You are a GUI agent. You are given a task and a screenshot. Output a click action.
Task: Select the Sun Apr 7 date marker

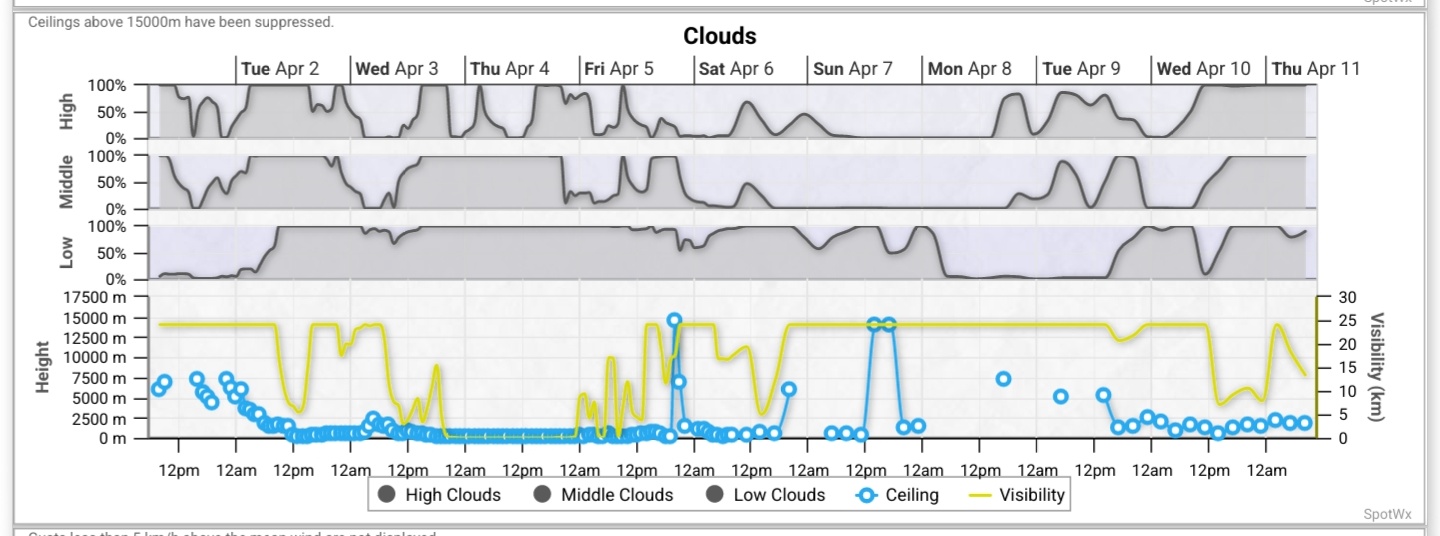tap(853, 69)
